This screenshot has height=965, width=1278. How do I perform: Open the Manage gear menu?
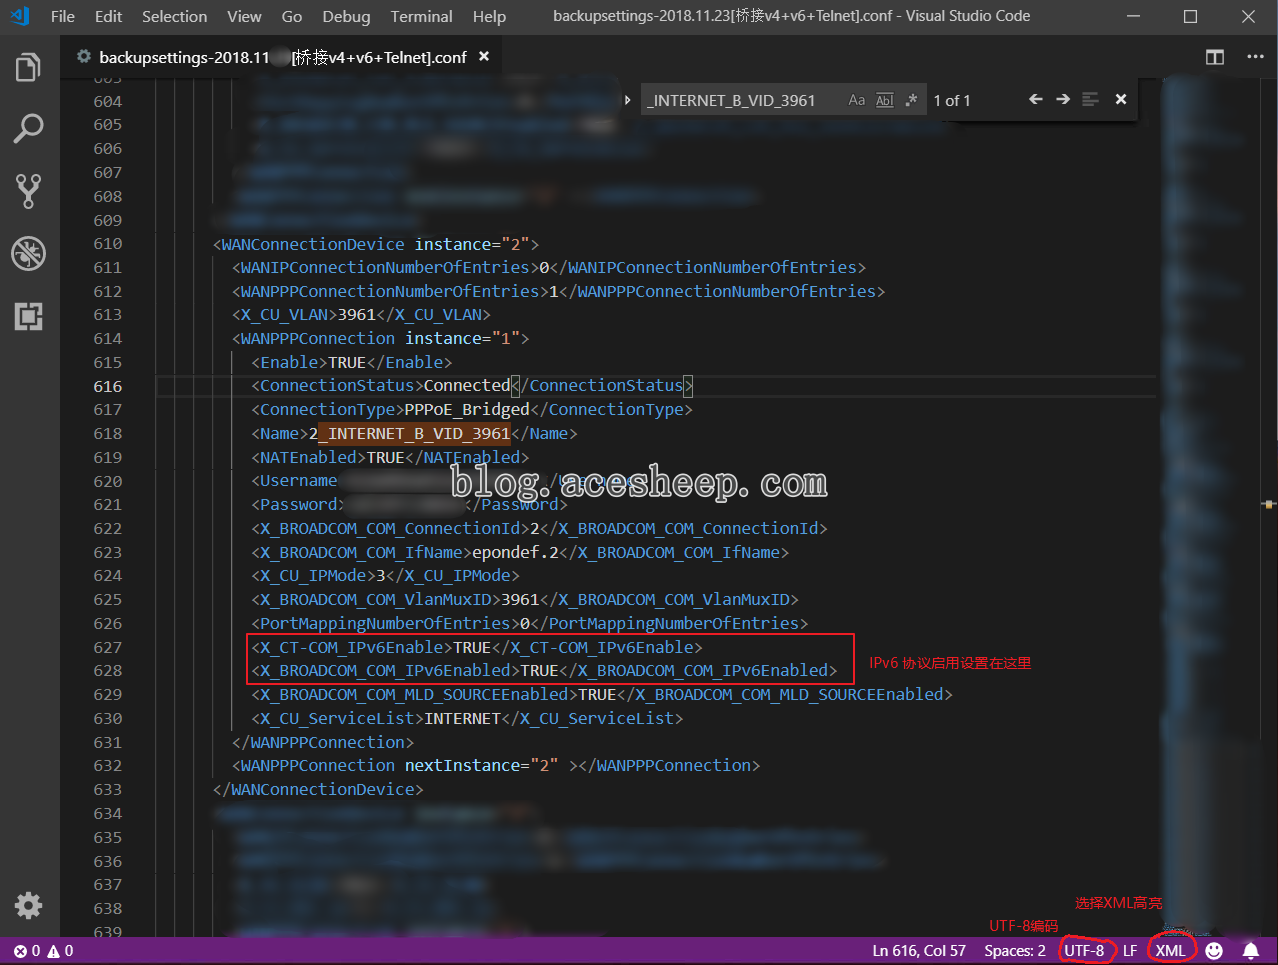pyautogui.click(x=28, y=905)
